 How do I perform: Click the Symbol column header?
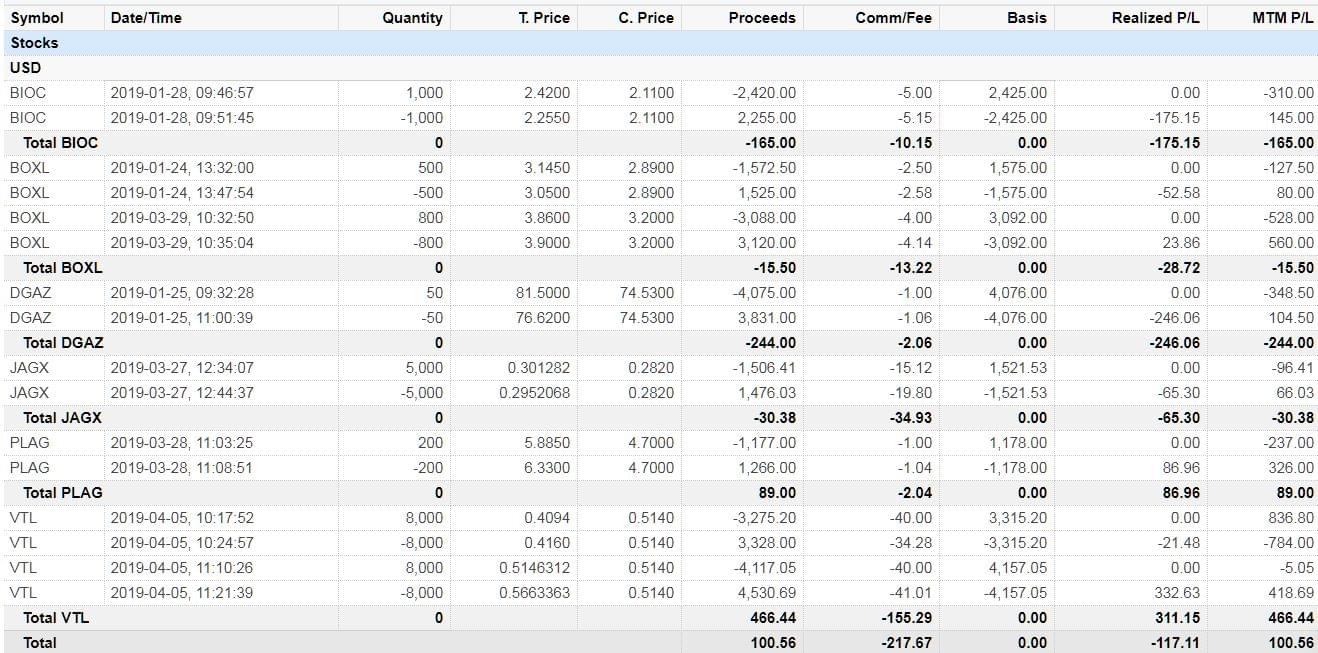[37, 18]
